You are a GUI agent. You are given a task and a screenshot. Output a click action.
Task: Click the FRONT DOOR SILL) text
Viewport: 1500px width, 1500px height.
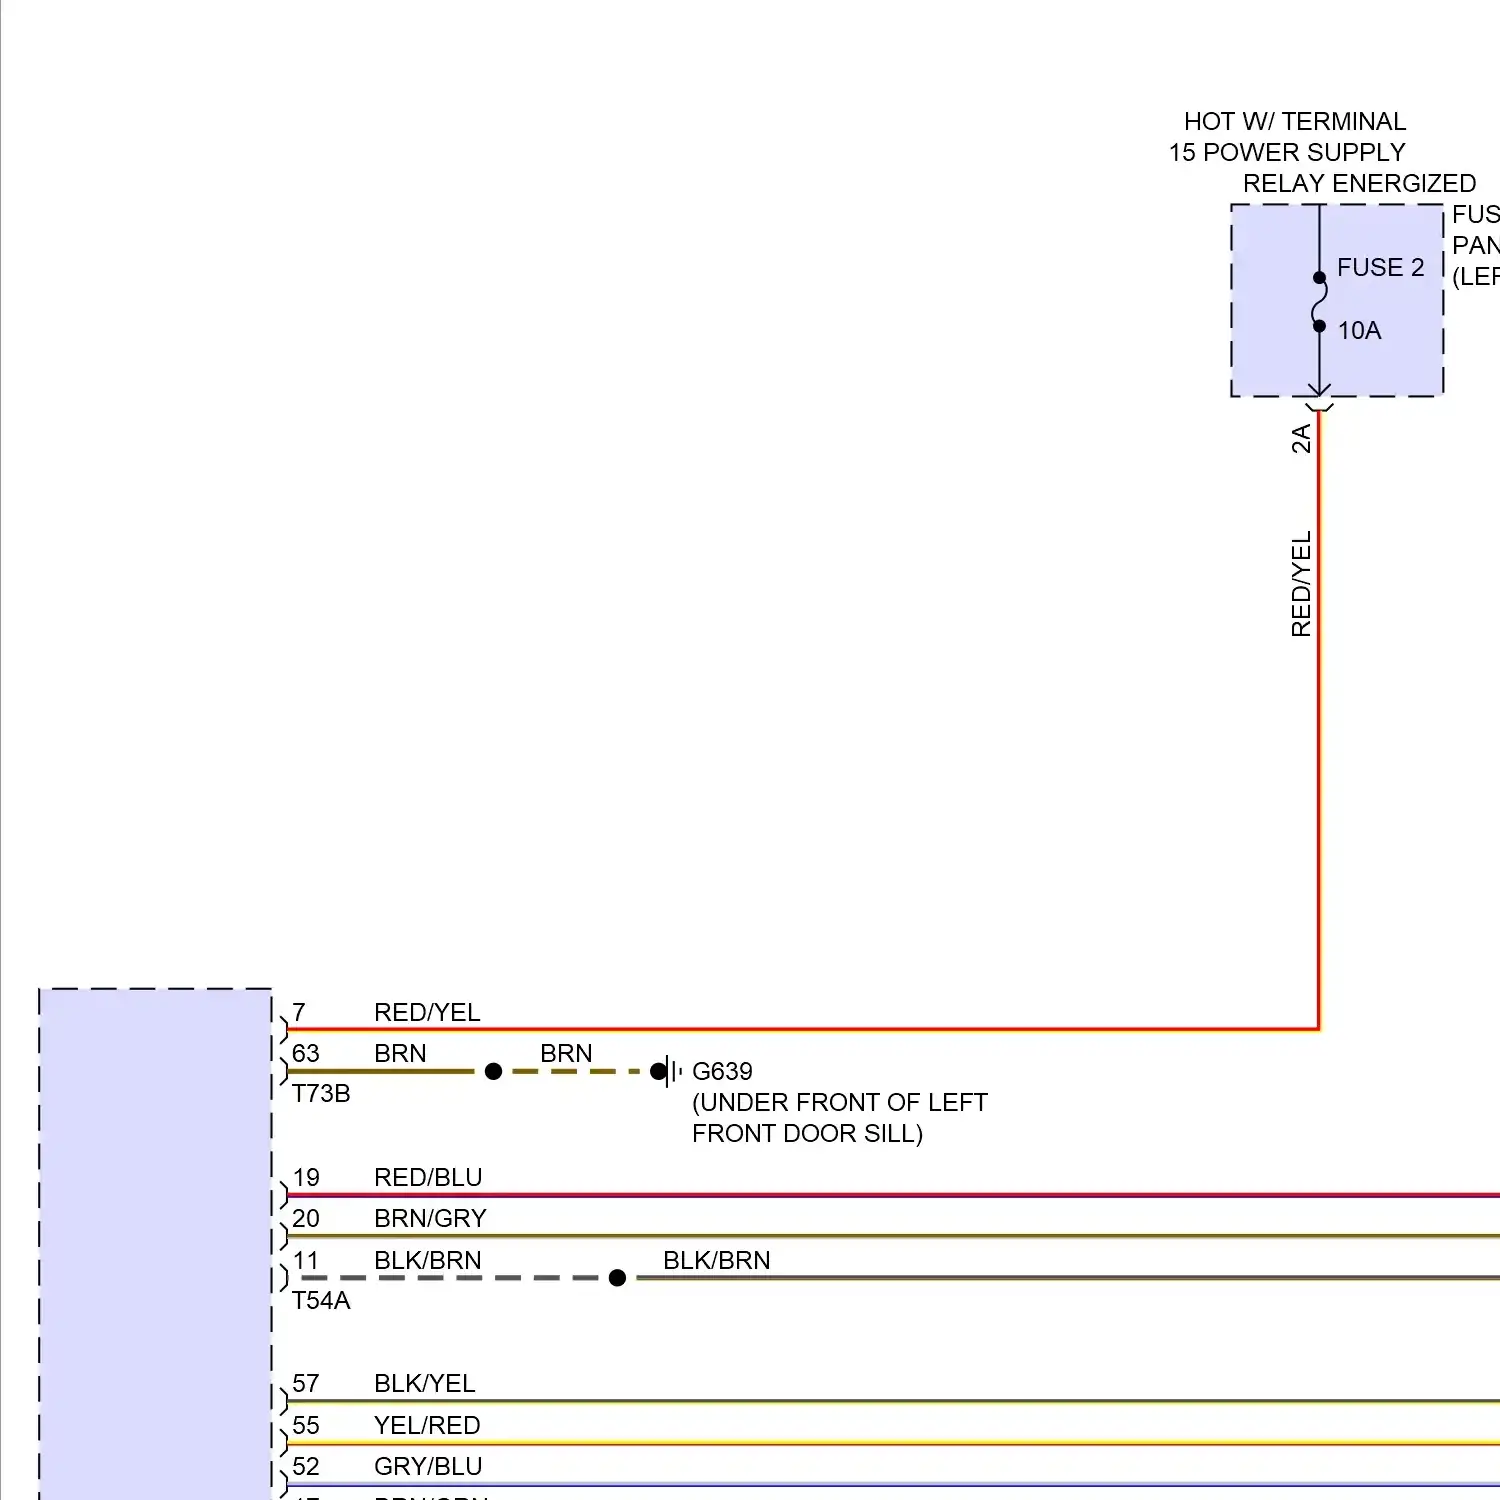point(807,1134)
